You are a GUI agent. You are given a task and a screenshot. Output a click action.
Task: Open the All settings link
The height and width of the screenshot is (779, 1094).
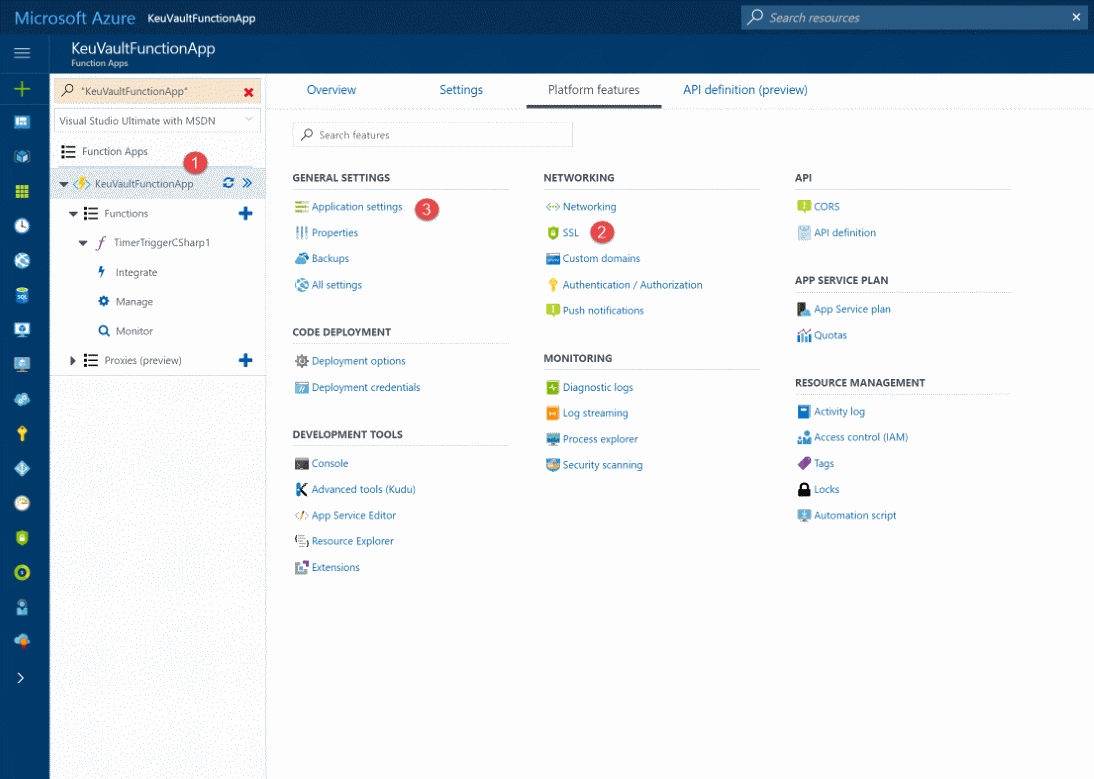pyautogui.click(x=336, y=285)
